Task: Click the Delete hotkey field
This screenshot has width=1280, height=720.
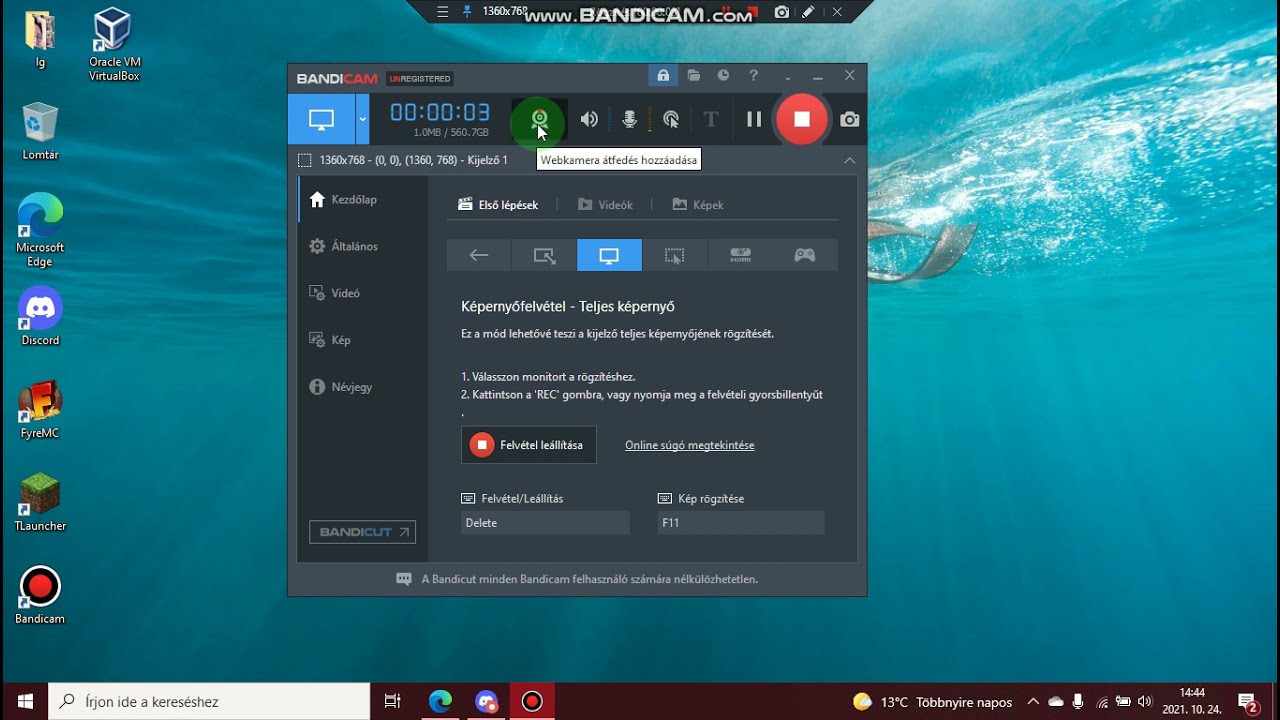Action: click(x=545, y=523)
